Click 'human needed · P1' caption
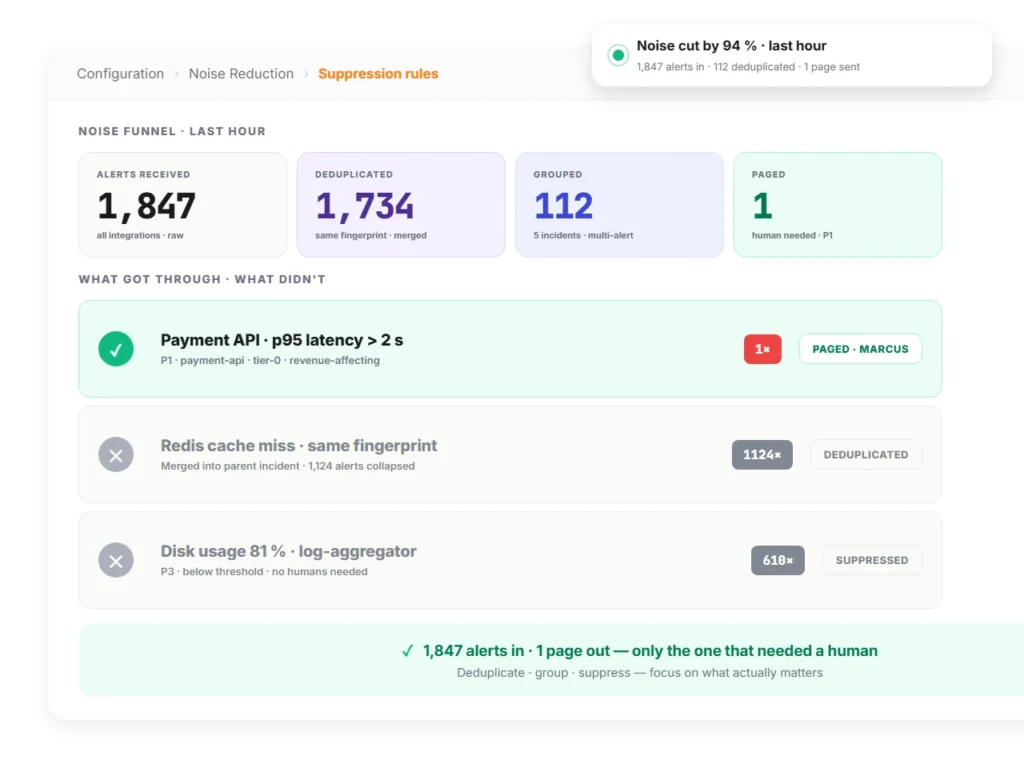The image size is (1024, 768). [x=792, y=235]
